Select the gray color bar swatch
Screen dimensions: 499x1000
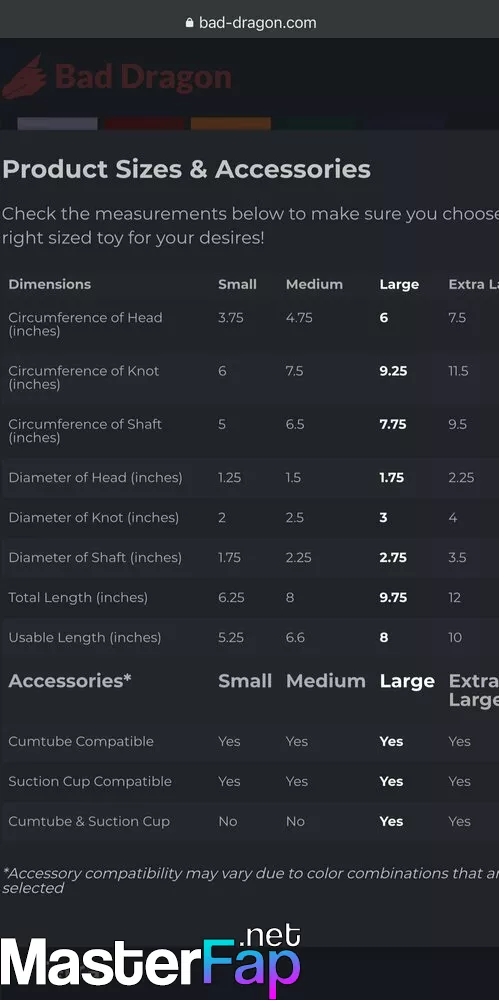(57, 123)
